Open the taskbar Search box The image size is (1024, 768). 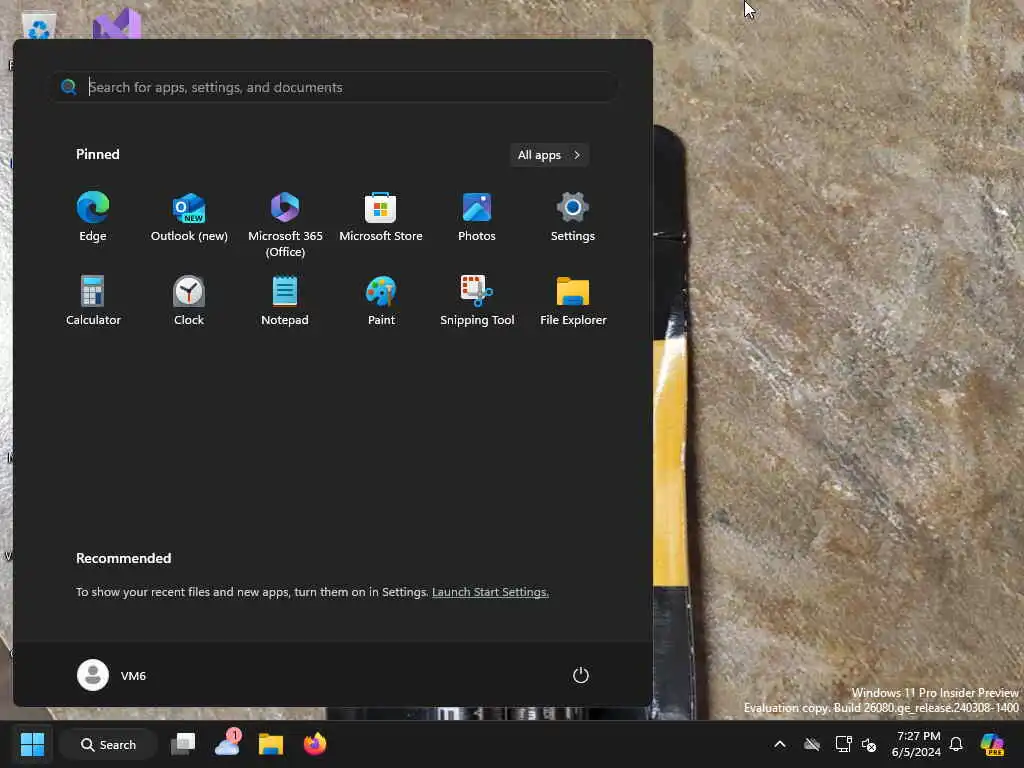click(108, 744)
